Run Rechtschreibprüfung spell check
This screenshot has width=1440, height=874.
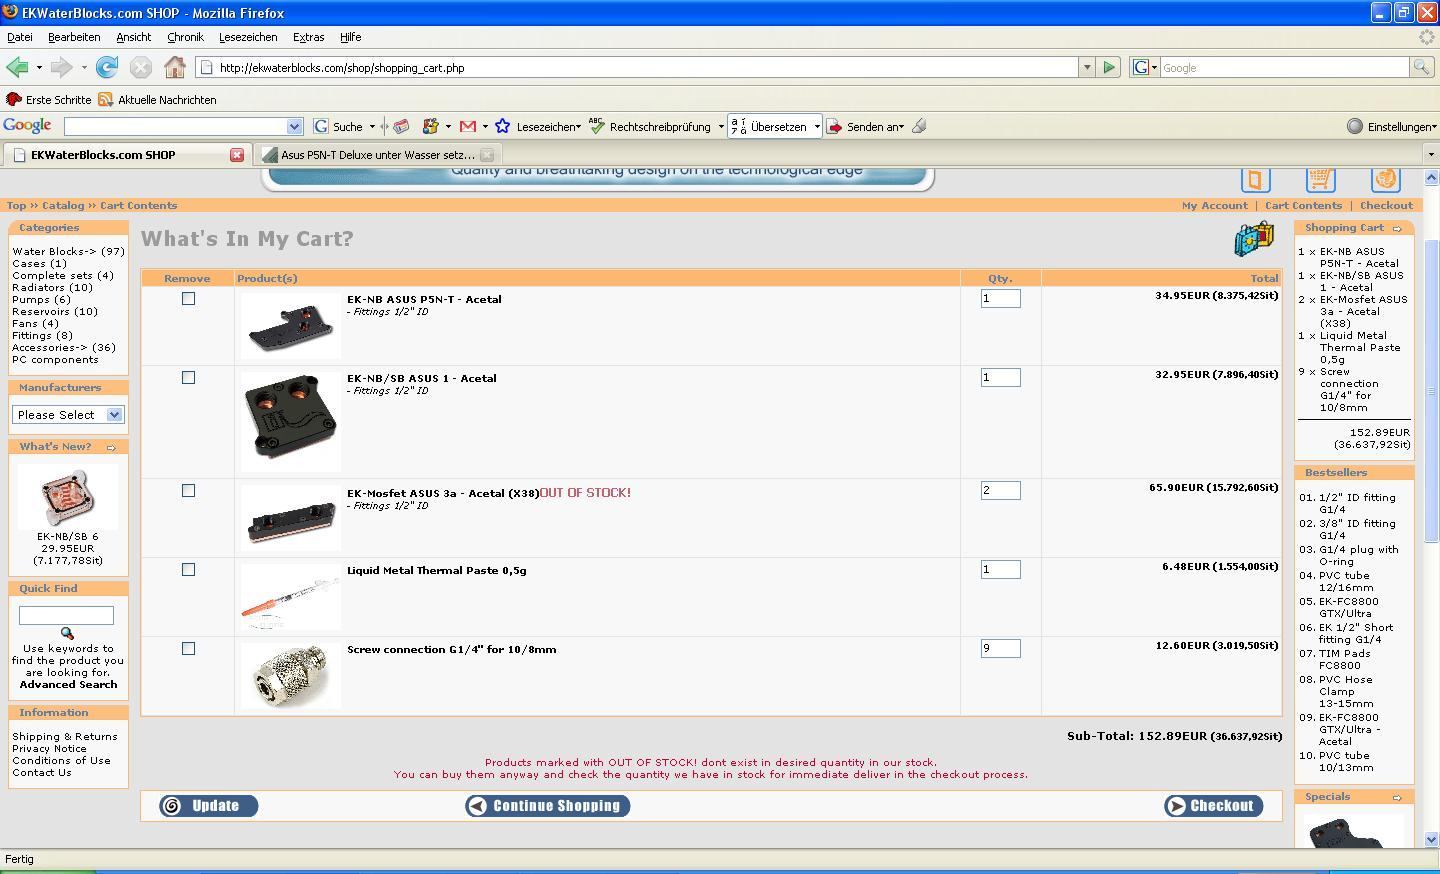(650, 127)
